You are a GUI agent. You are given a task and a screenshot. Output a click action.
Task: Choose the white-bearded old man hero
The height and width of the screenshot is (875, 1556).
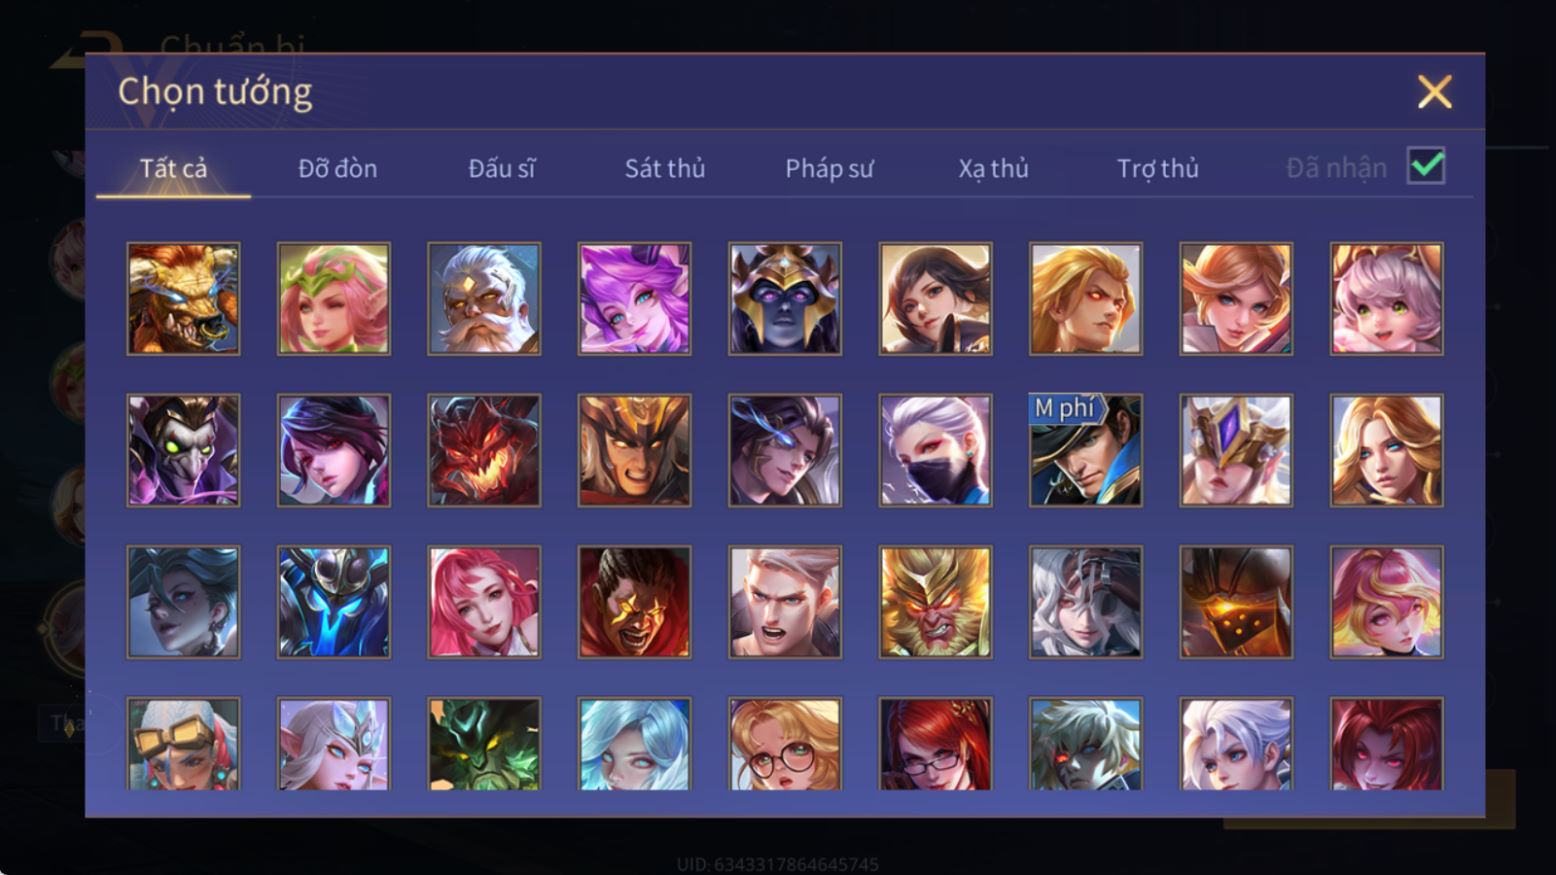point(484,299)
